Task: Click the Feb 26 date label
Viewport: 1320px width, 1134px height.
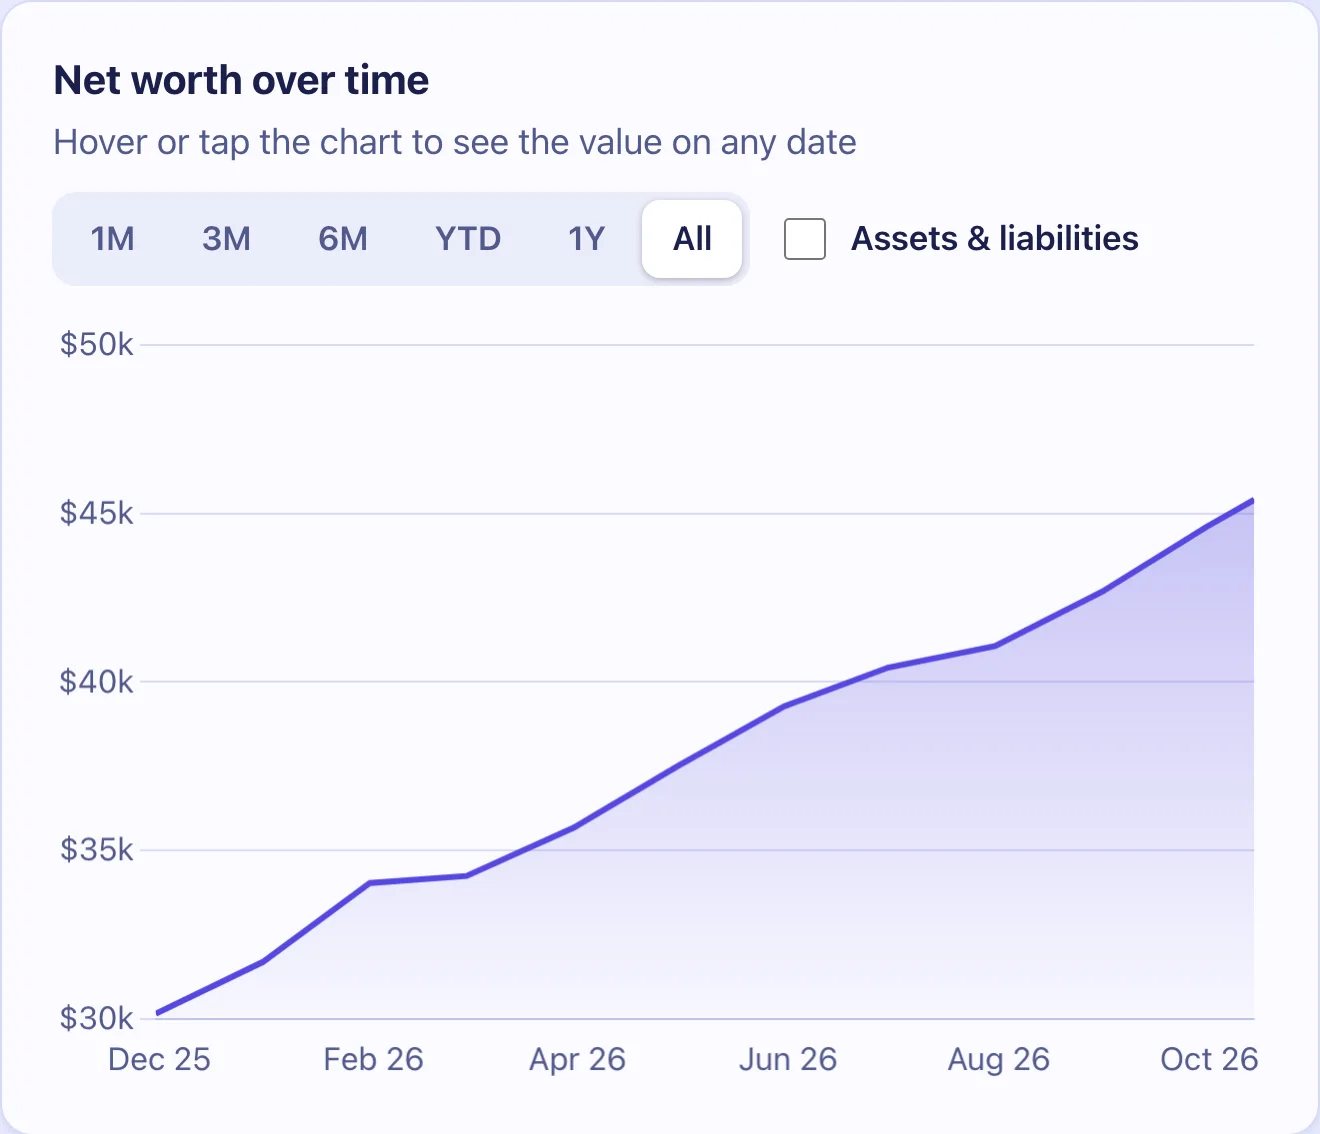Action: point(373,1059)
